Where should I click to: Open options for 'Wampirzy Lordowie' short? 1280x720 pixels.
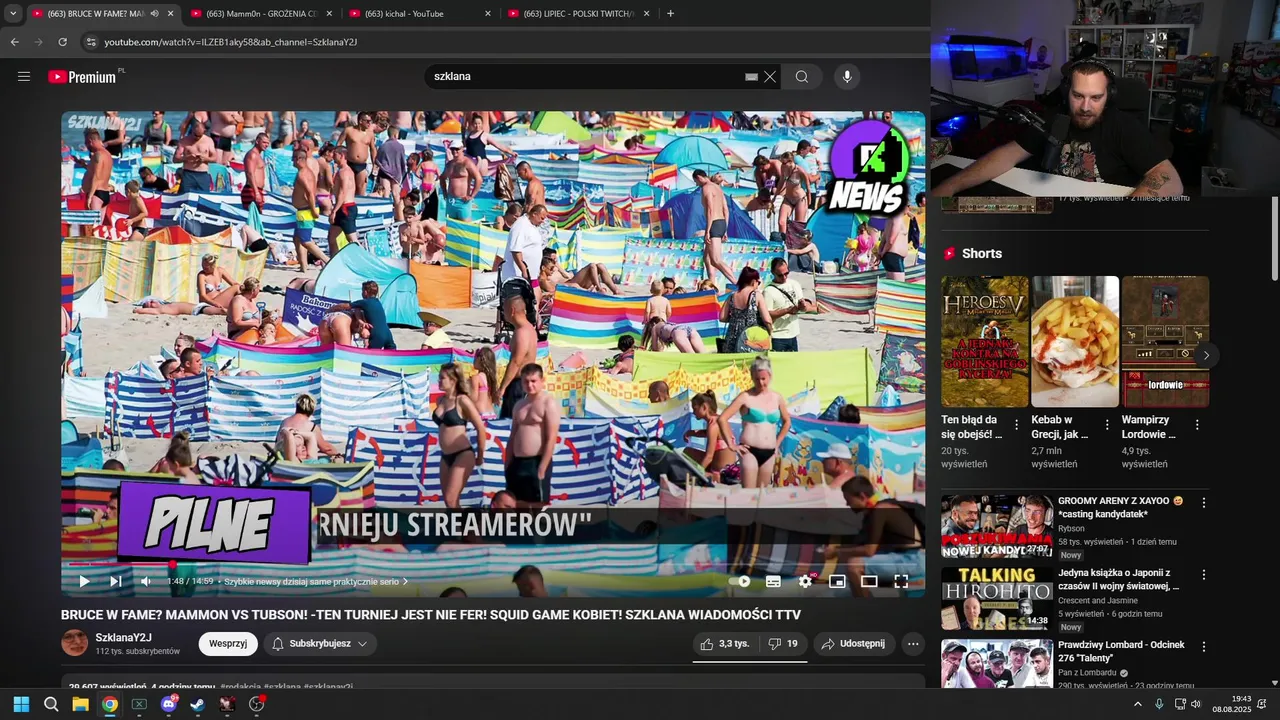click(x=1197, y=425)
